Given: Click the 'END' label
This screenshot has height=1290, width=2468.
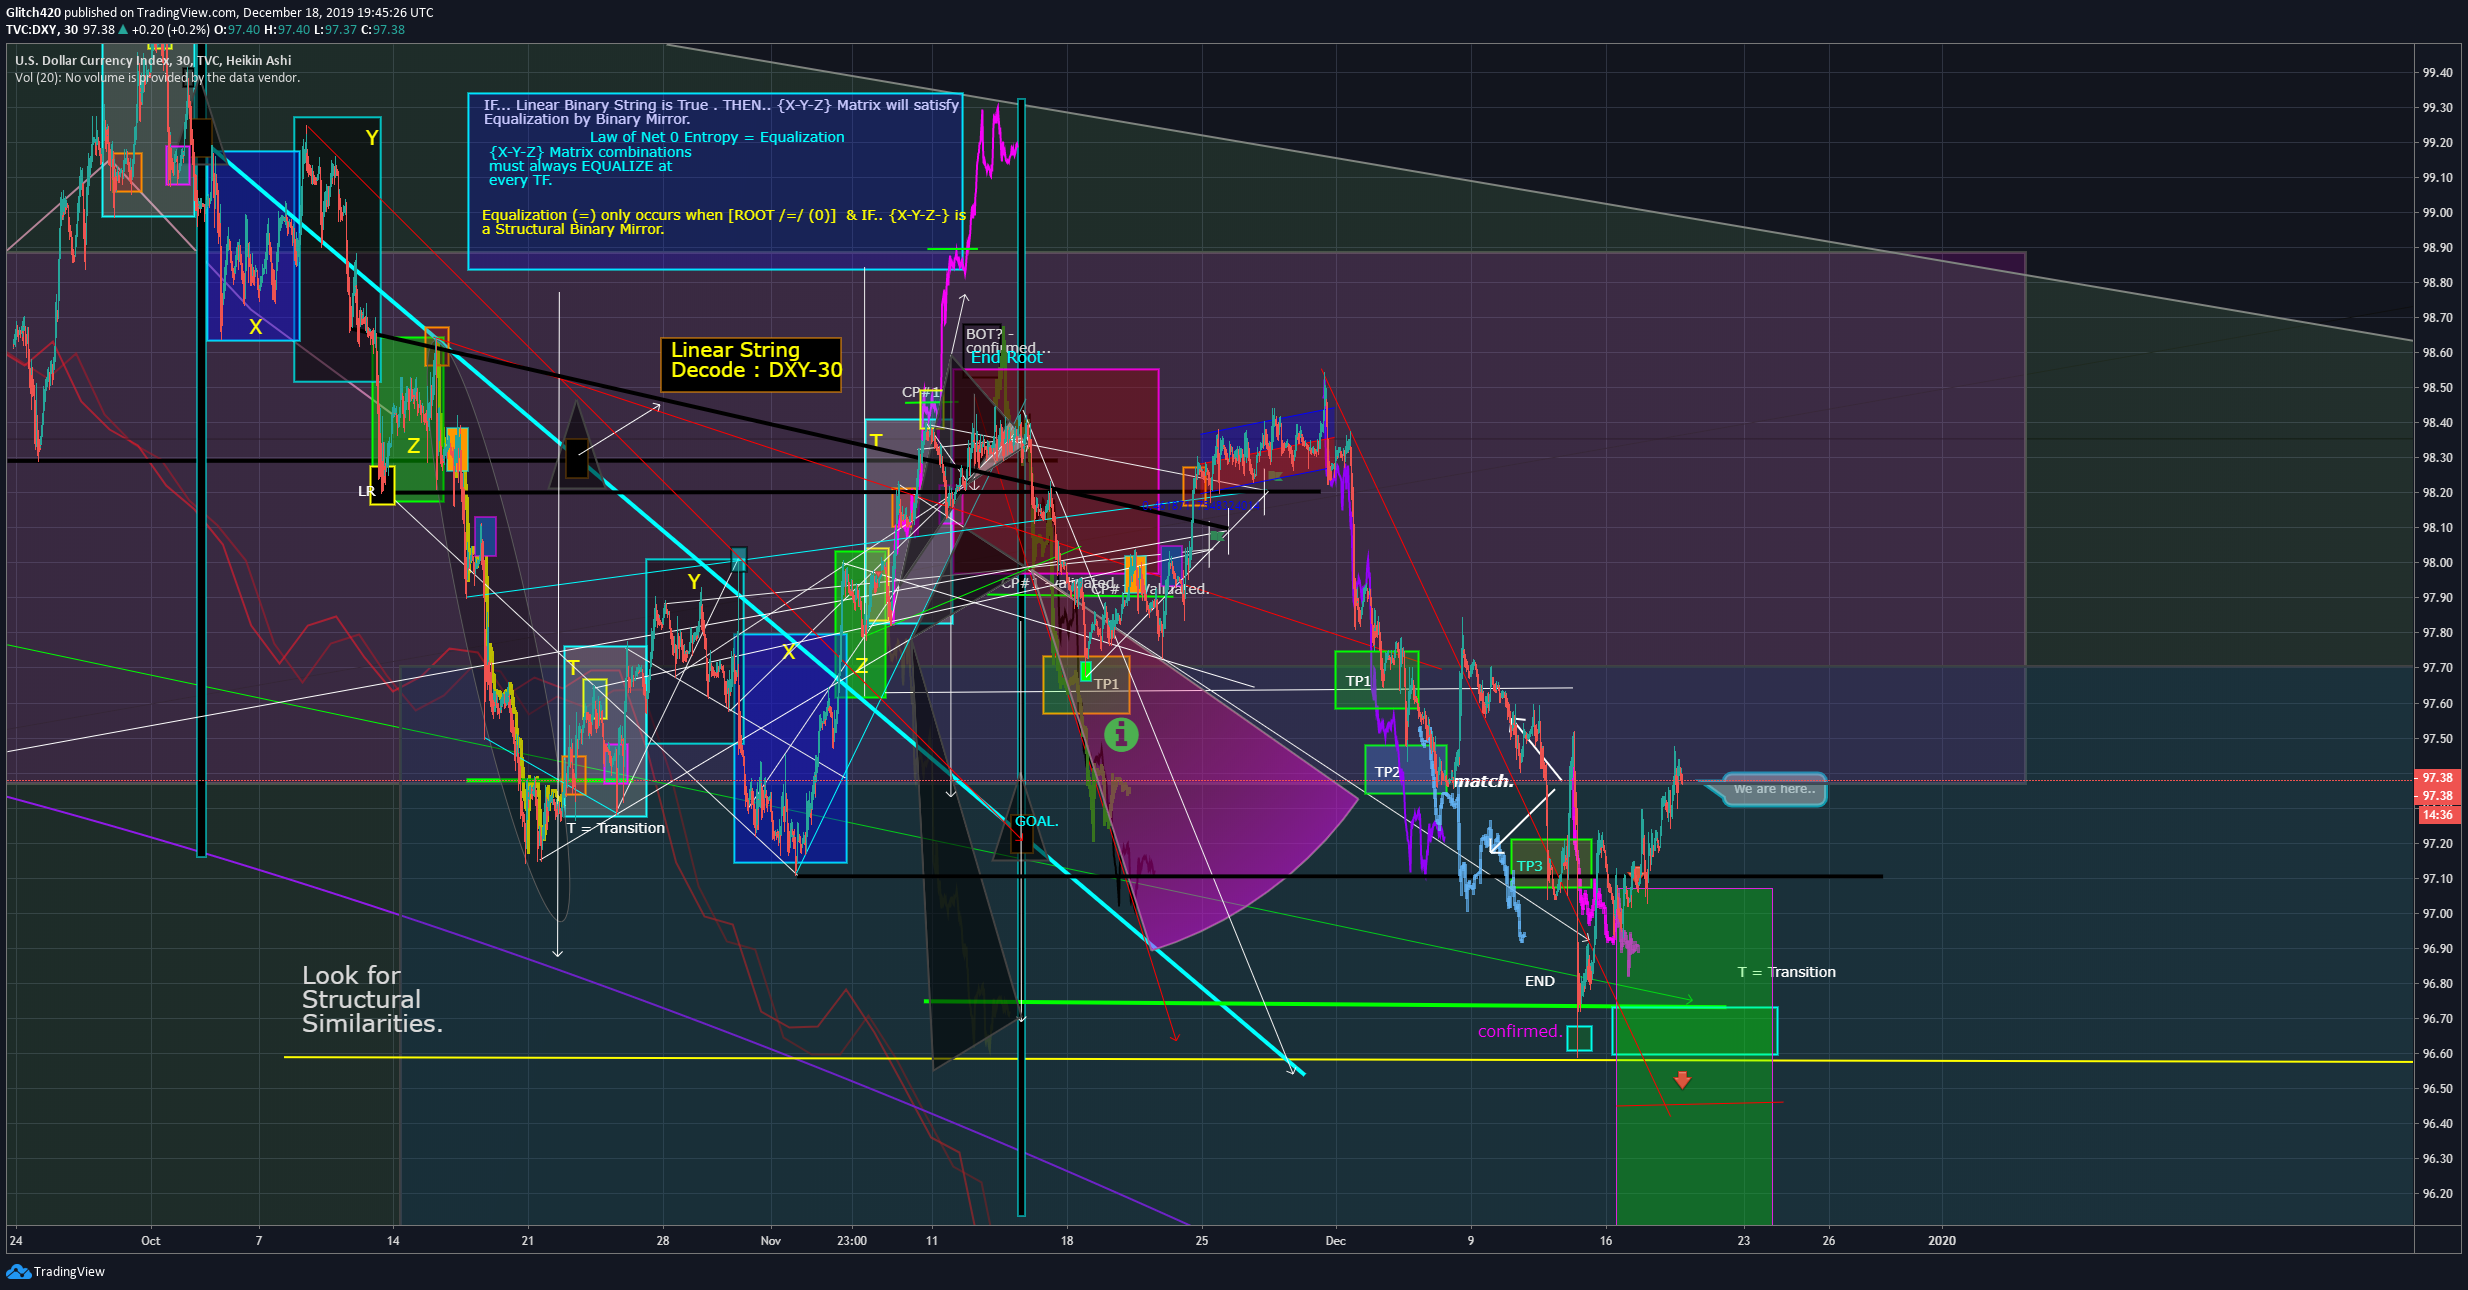Looking at the screenshot, I should 1540,981.
